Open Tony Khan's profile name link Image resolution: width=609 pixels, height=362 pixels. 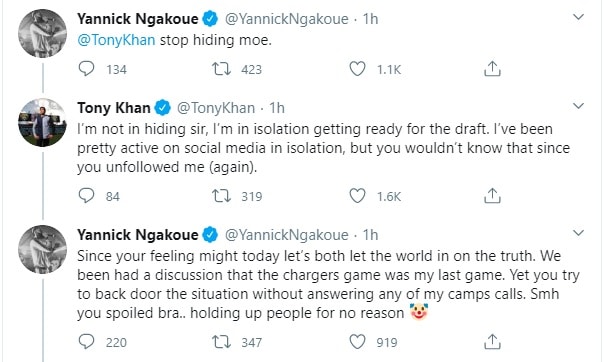(113, 108)
